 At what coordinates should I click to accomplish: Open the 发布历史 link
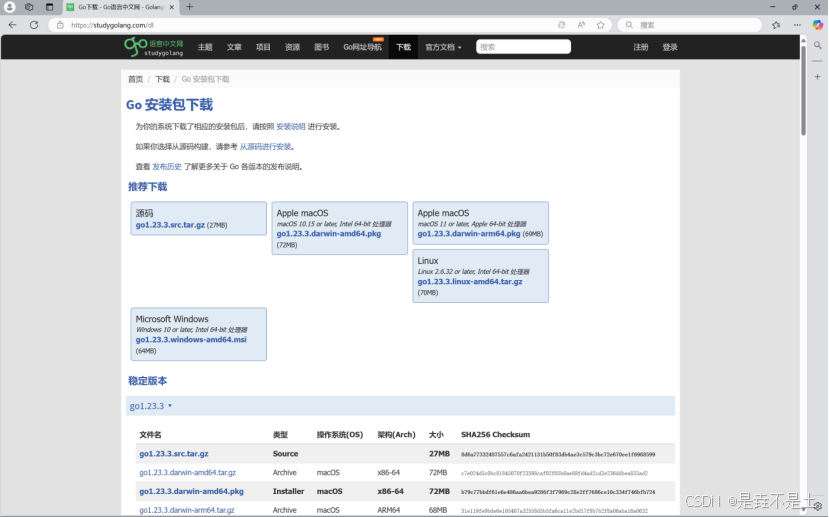pos(167,167)
